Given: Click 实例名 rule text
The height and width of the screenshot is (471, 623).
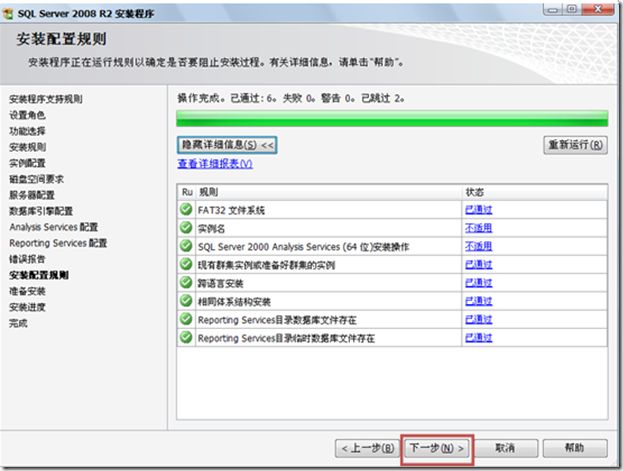Looking at the screenshot, I should pyautogui.click(x=211, y=228).
